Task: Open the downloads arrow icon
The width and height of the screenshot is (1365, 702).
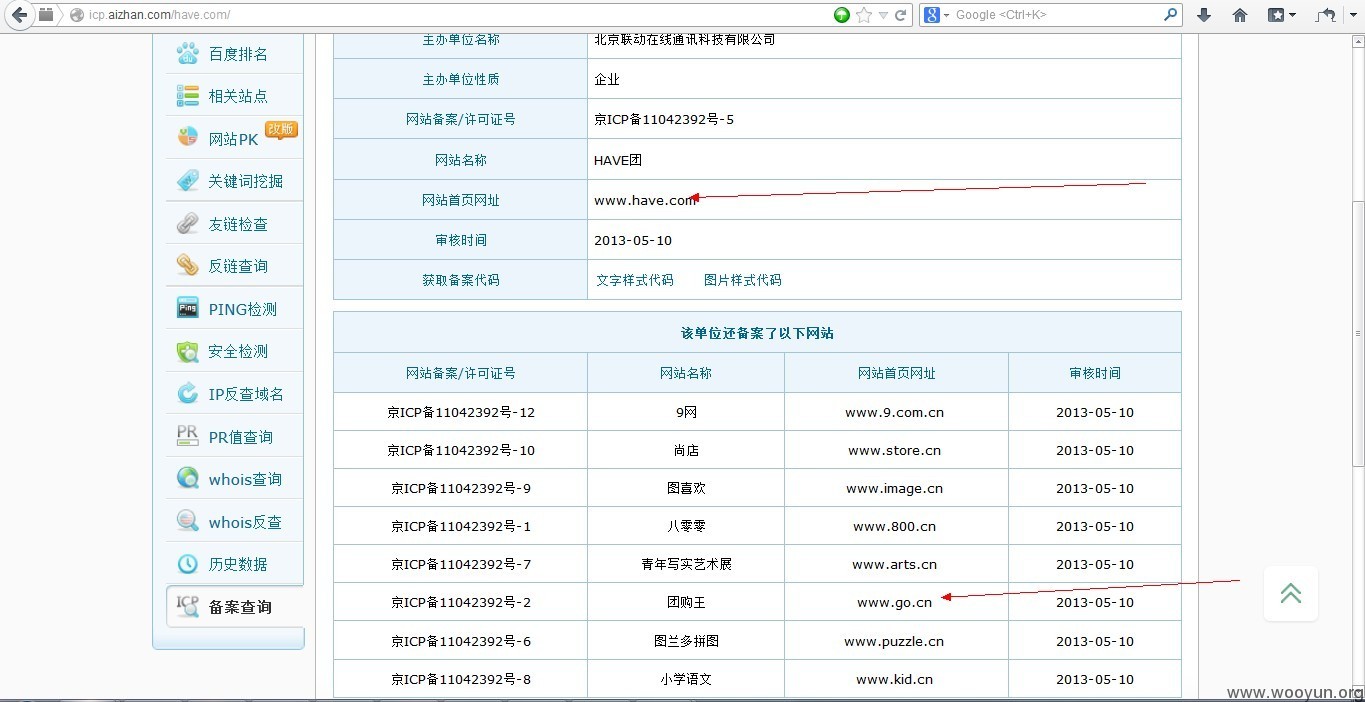Action: point(1204,15)
